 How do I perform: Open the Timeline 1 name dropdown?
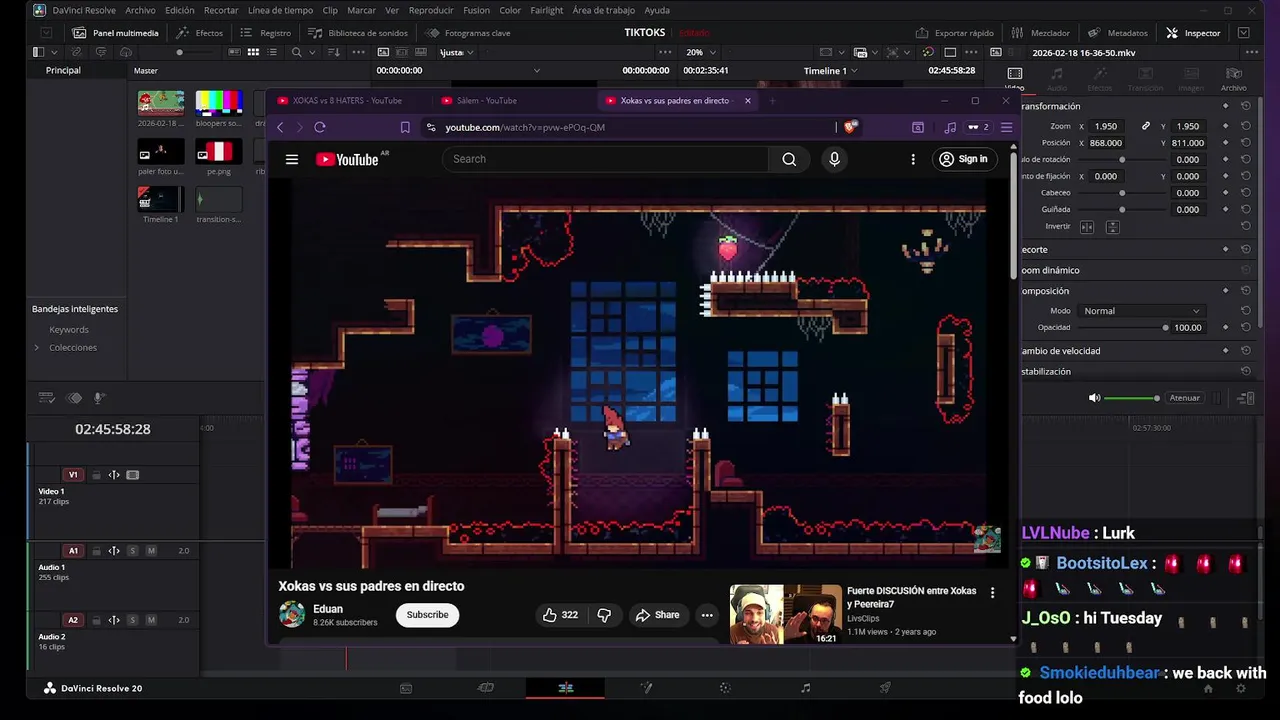click(x=832, y=71)
